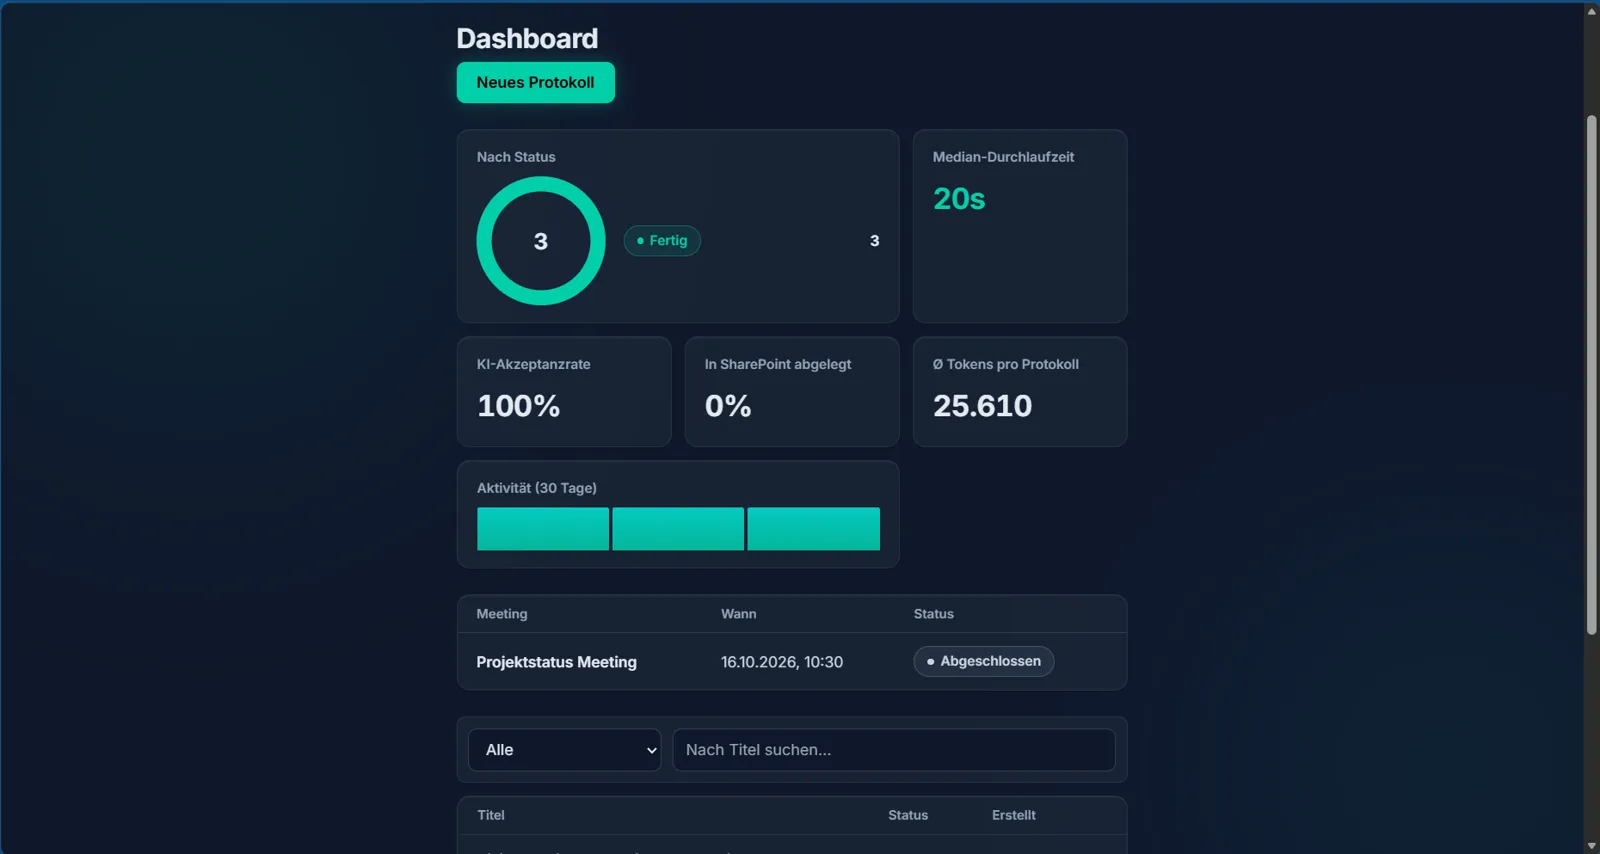This screenshot has width=1600, height=854.
Task: Focus the Nach Titel suchen search field
Action: [x=894, y=750]
